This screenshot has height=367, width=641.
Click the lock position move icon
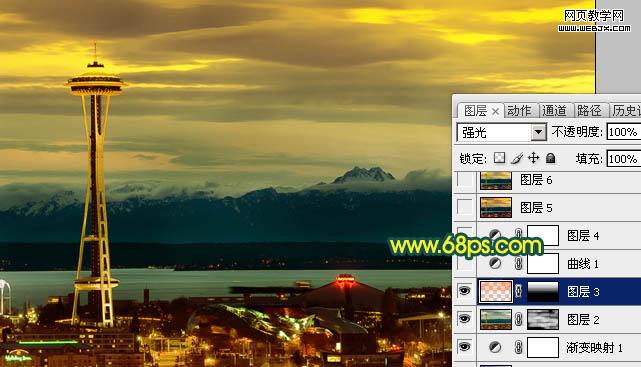(533, 158)
